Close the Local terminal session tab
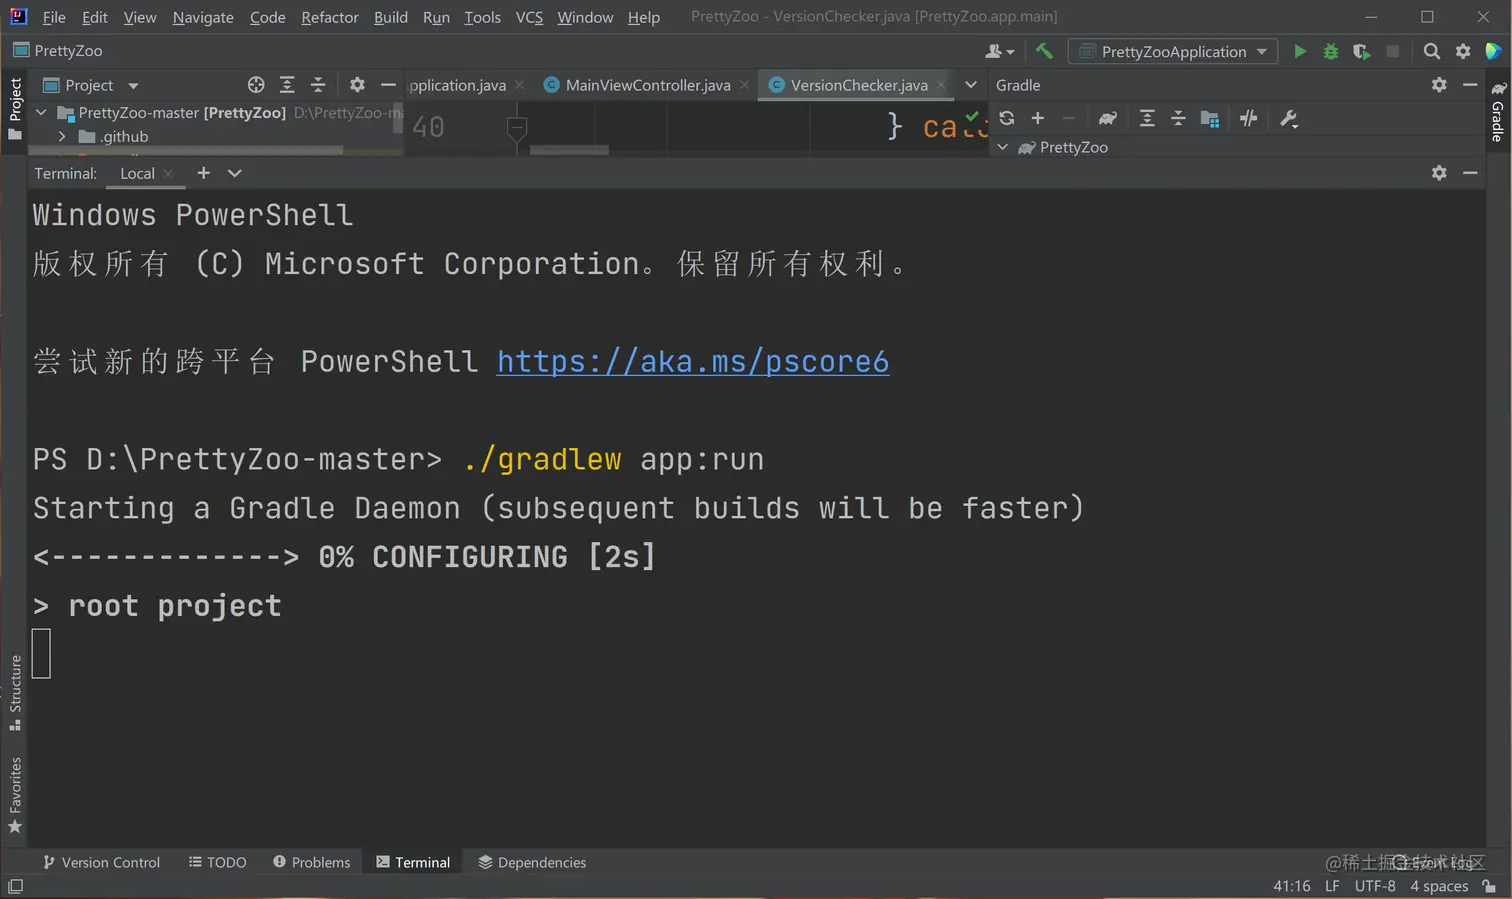Viewport: 1512px width, 899px height. click(168, 173)
